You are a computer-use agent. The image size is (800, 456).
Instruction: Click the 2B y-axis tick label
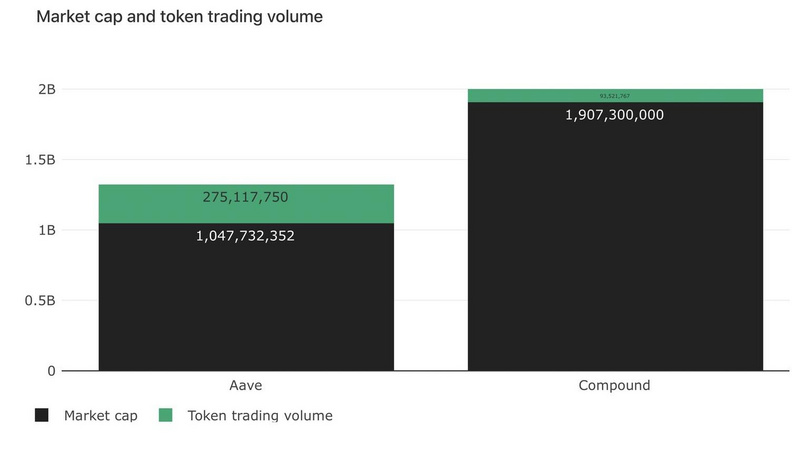(46, 89)
